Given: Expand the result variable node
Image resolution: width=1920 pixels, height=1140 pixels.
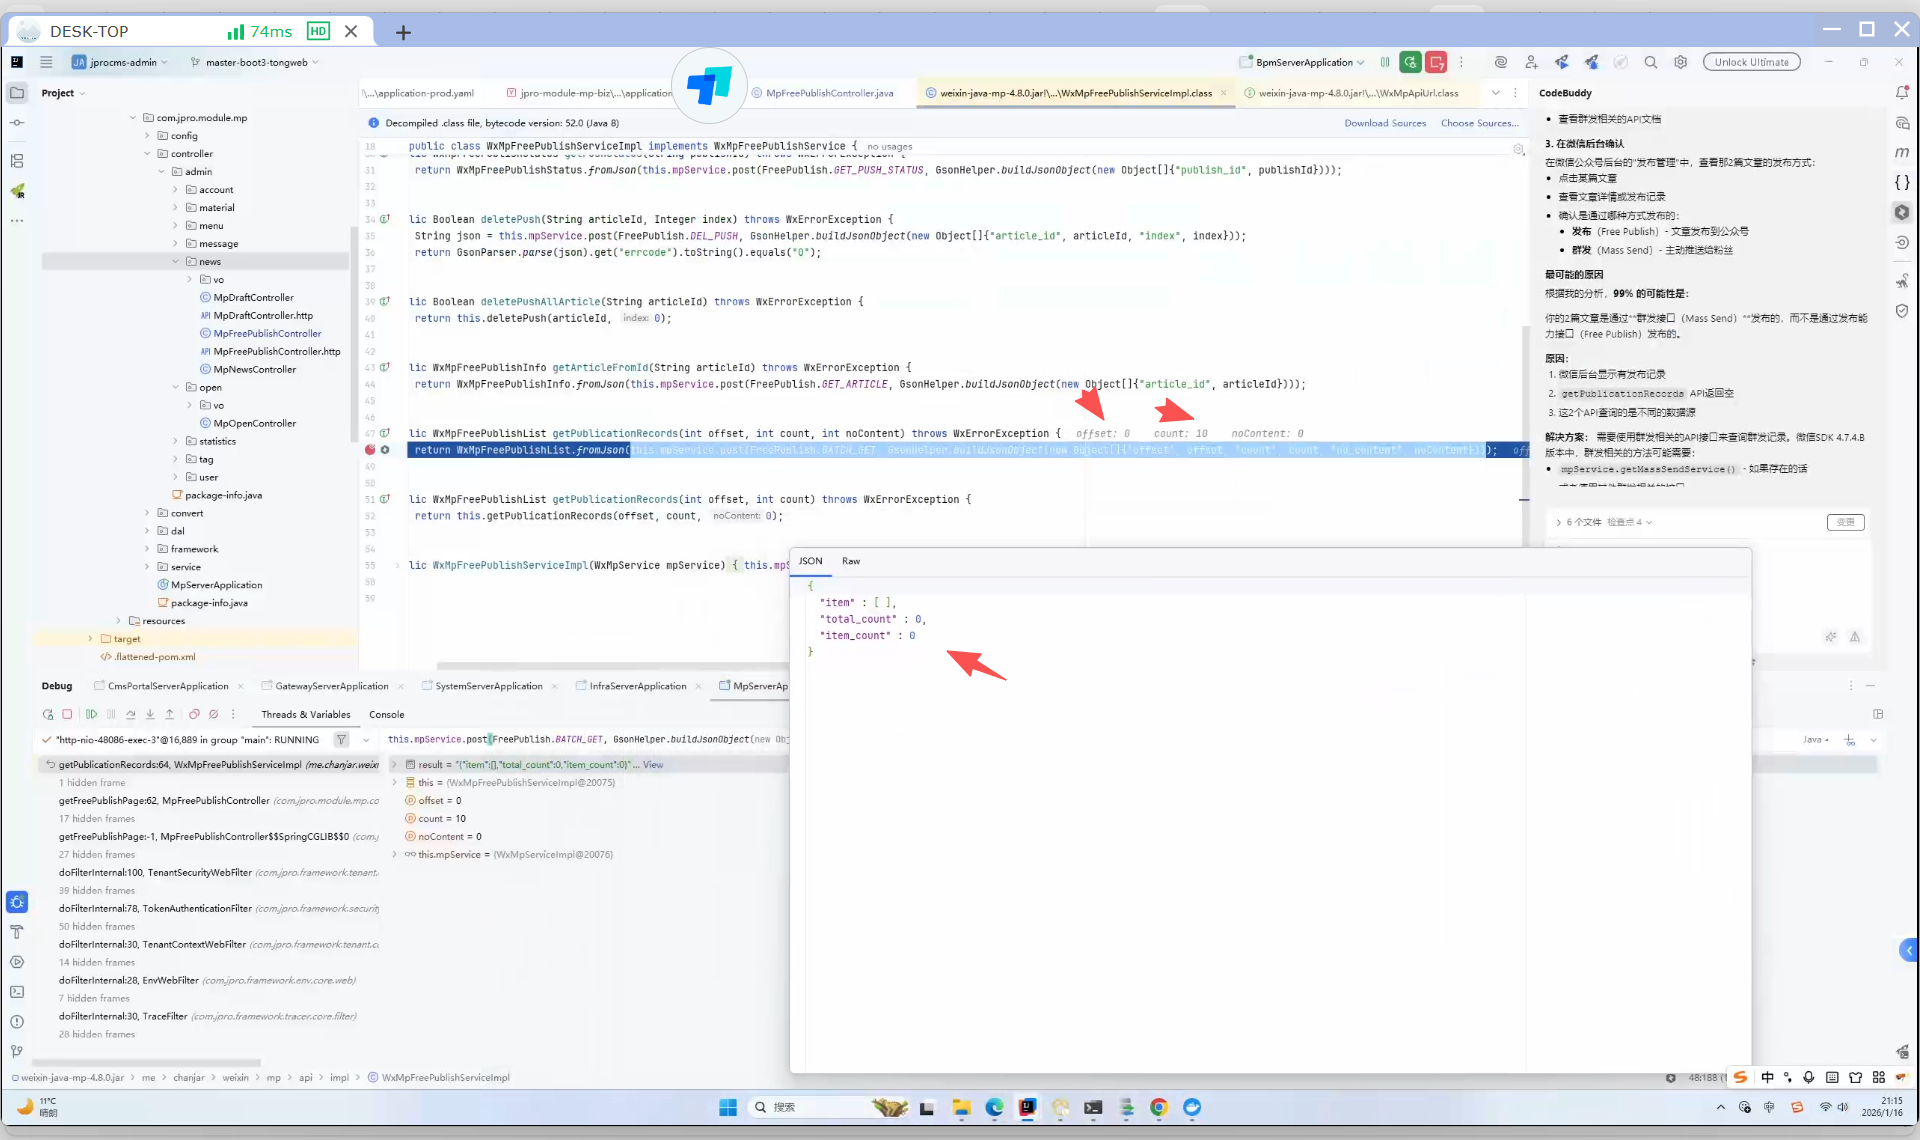Looking at the screenshot, I should click(x=395, y=764).
